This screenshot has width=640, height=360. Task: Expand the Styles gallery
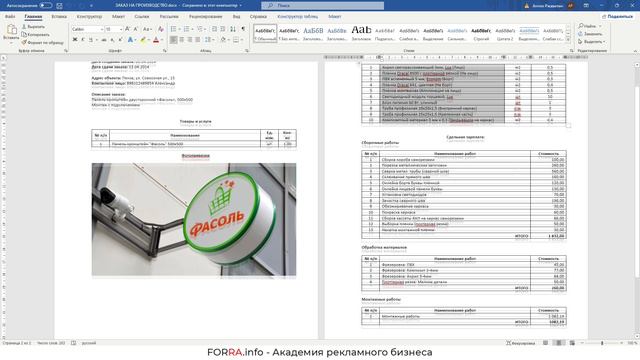pos(568,40)
